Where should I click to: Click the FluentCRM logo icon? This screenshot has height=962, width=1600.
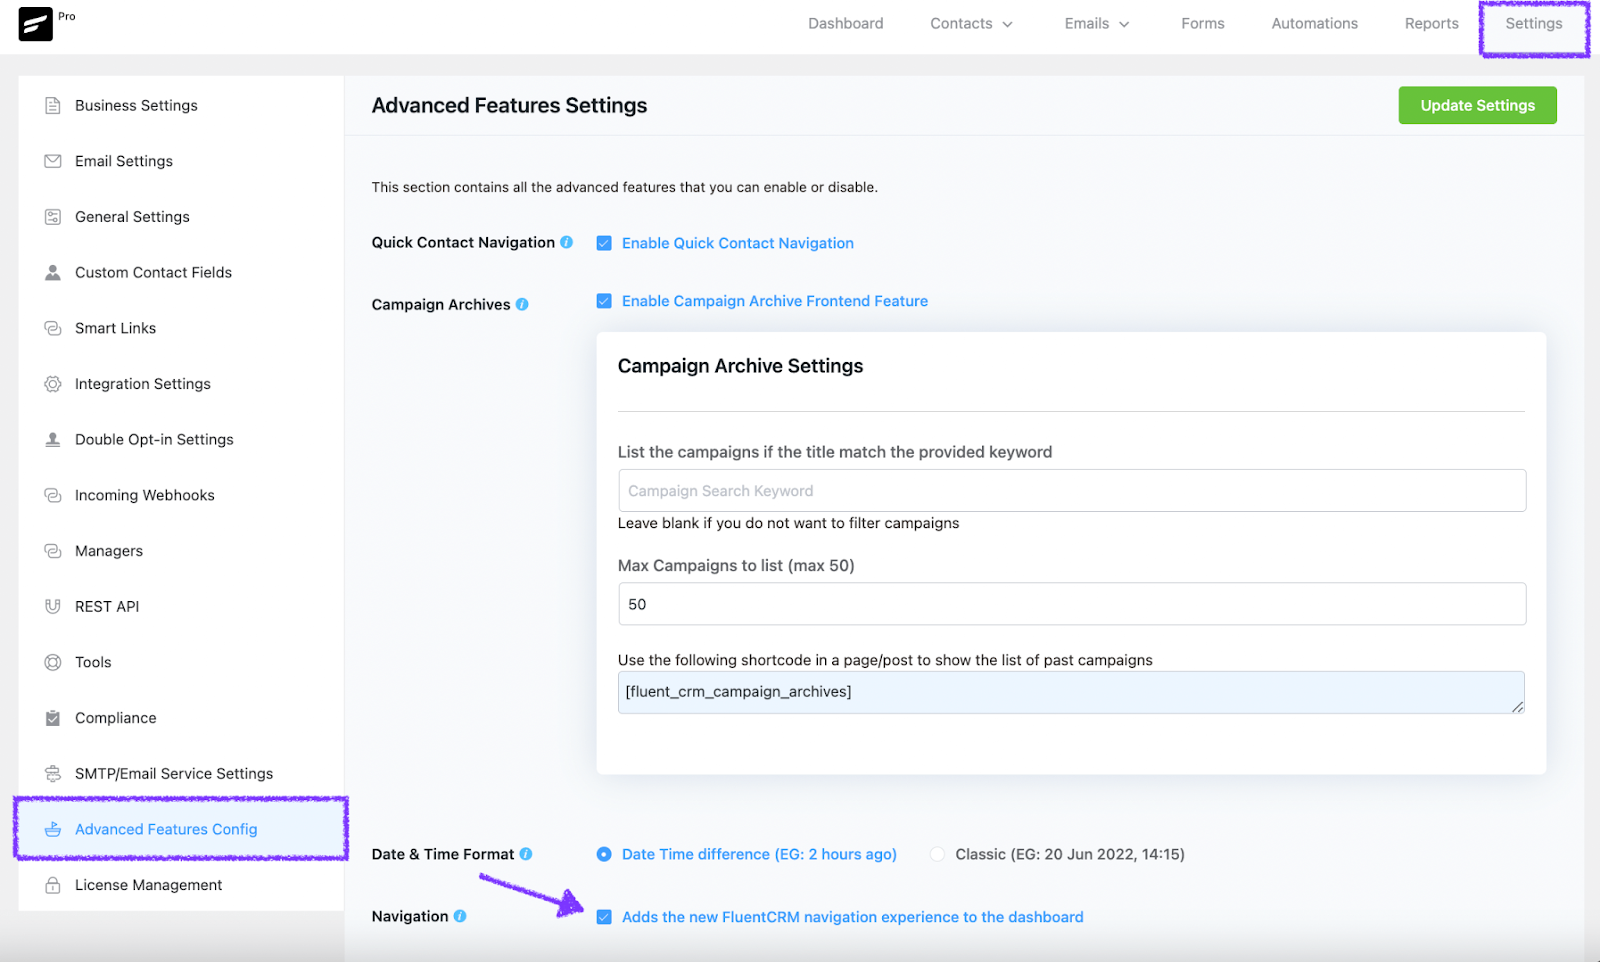pos(35,24)
